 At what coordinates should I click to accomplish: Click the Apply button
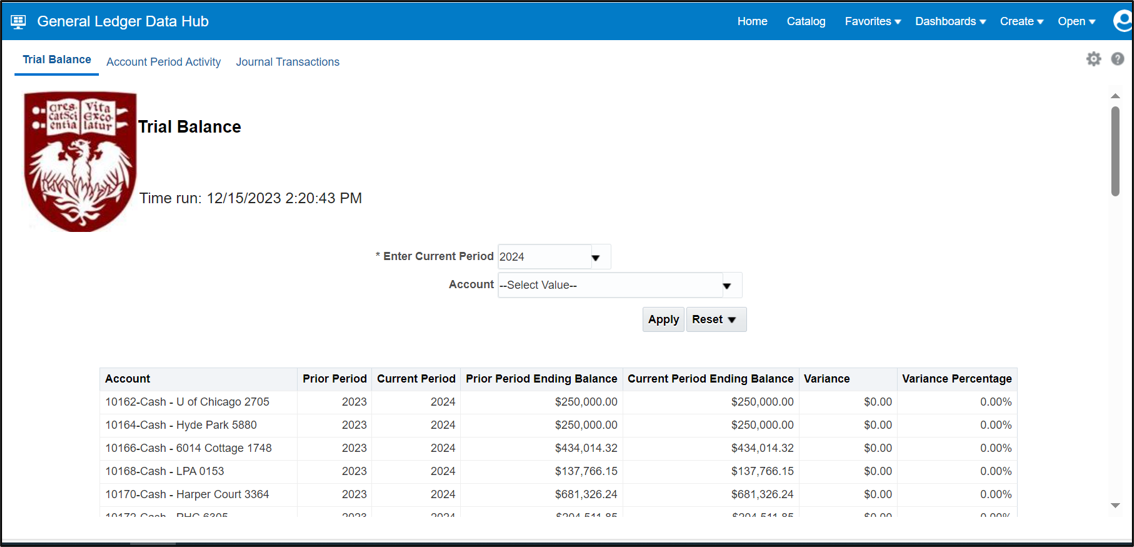pyautogui.click(x=663, y=319)
